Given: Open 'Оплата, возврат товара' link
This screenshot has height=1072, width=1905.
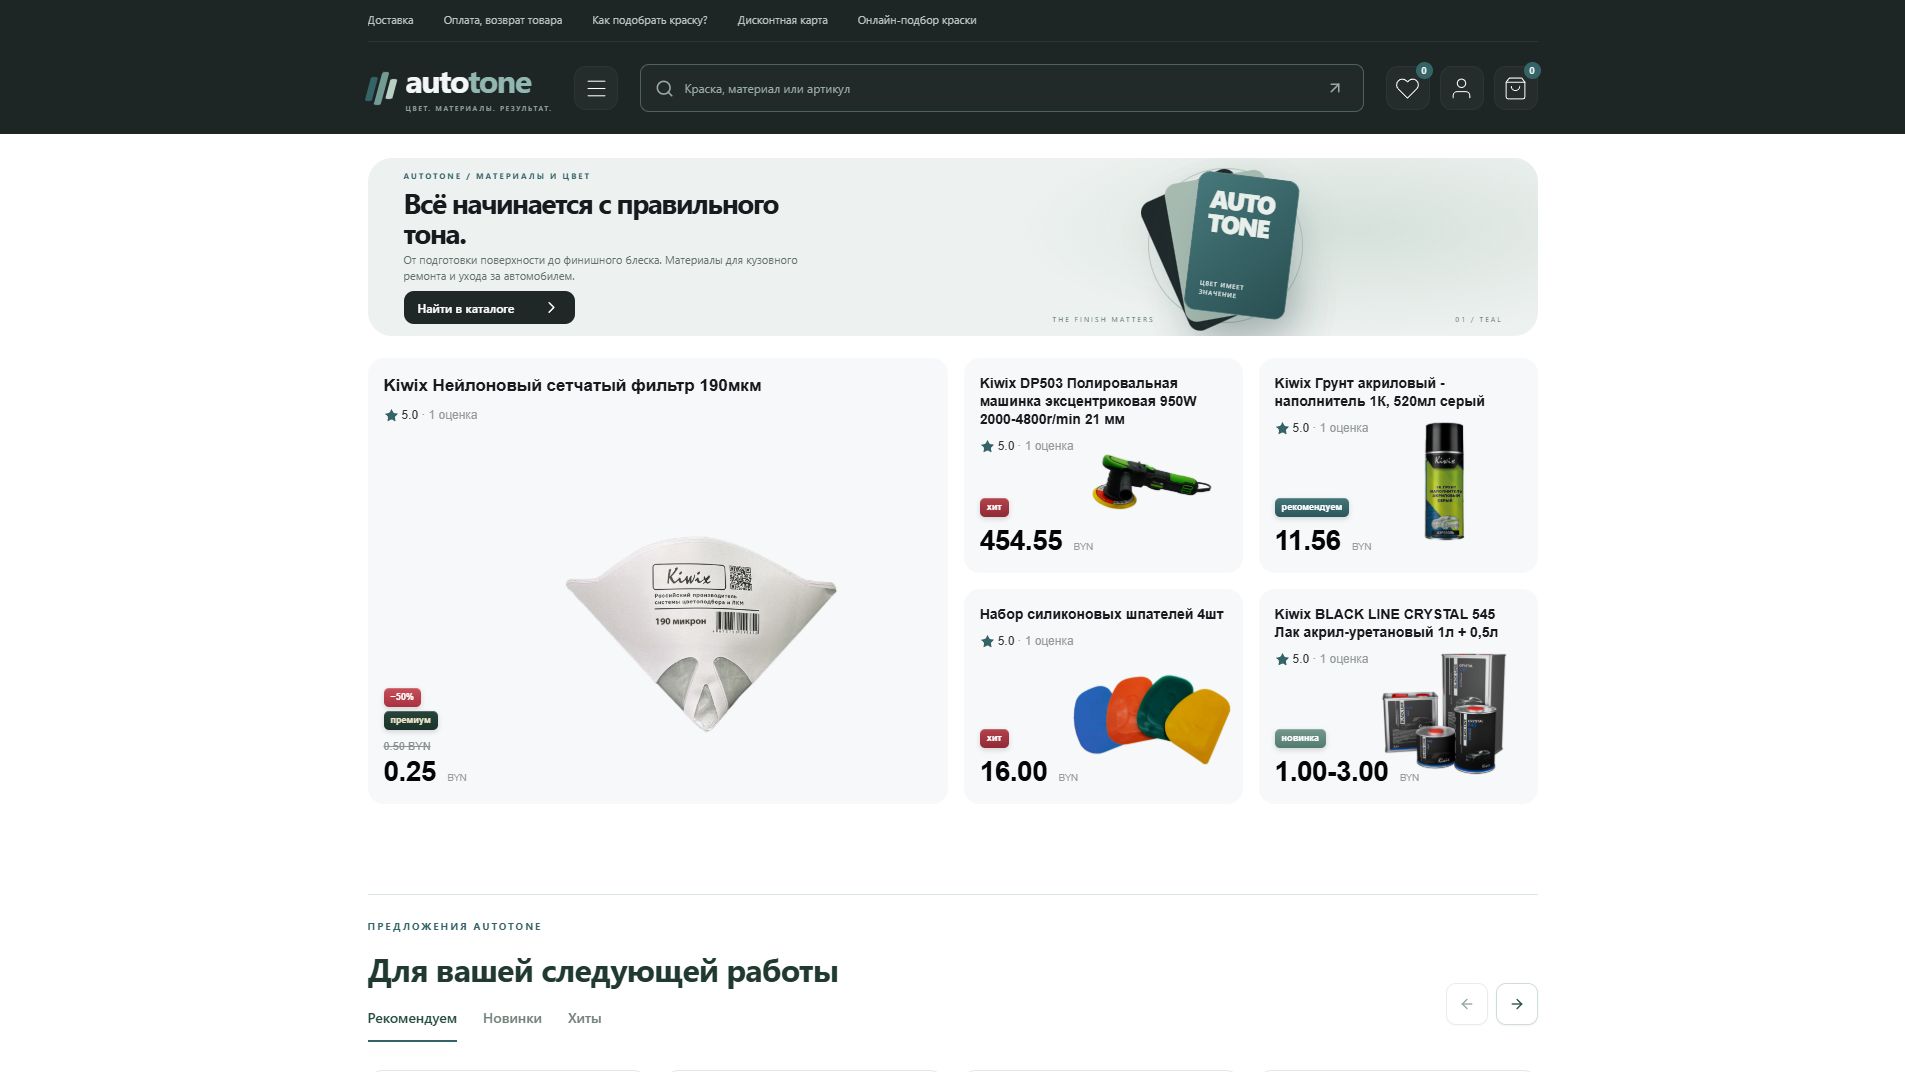Looking at the screenshot, I should pyautogui.click(x=502, y=20).
